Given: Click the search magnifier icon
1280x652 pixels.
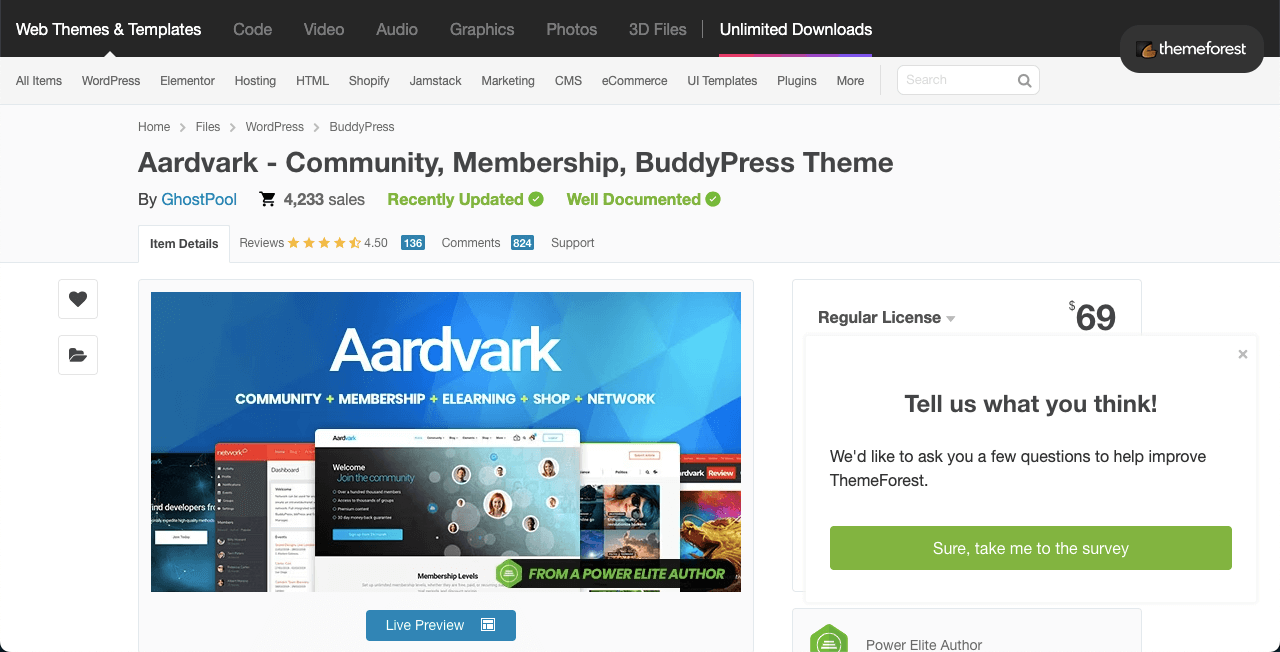Looking at the screenshot, I should [1024, 80].
